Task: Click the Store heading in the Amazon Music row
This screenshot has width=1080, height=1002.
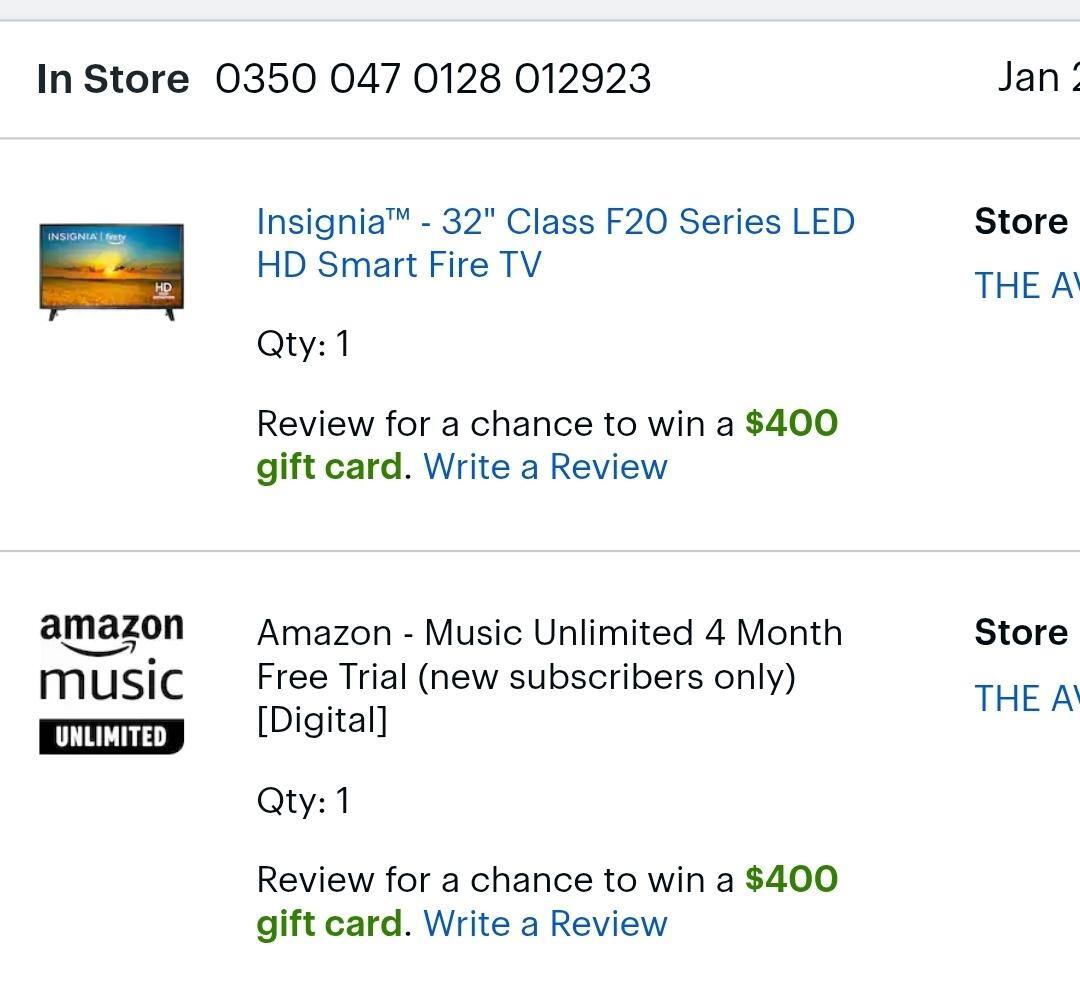Action: (x=1021, y=633)
